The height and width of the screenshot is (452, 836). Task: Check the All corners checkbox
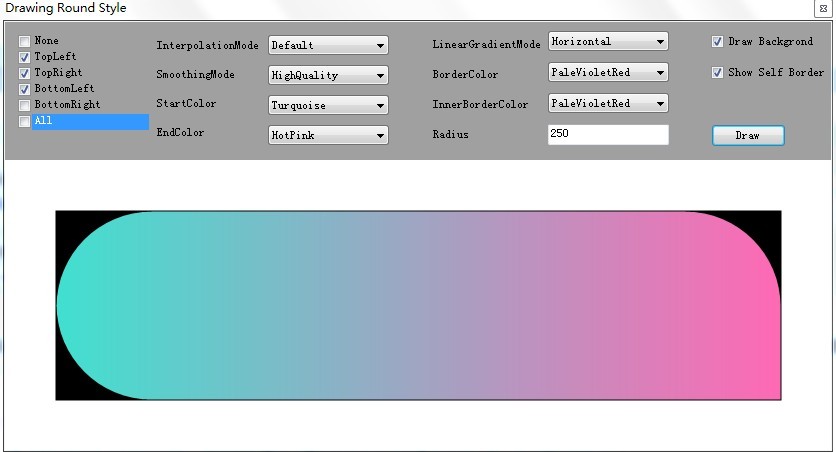pyautogui.click(x=25, y=122)
